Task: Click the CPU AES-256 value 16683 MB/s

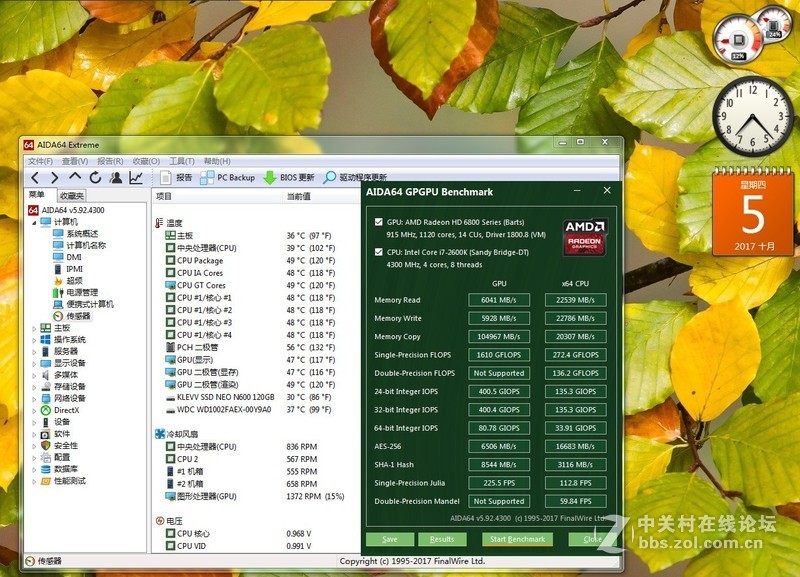Action: click(576, 446)
